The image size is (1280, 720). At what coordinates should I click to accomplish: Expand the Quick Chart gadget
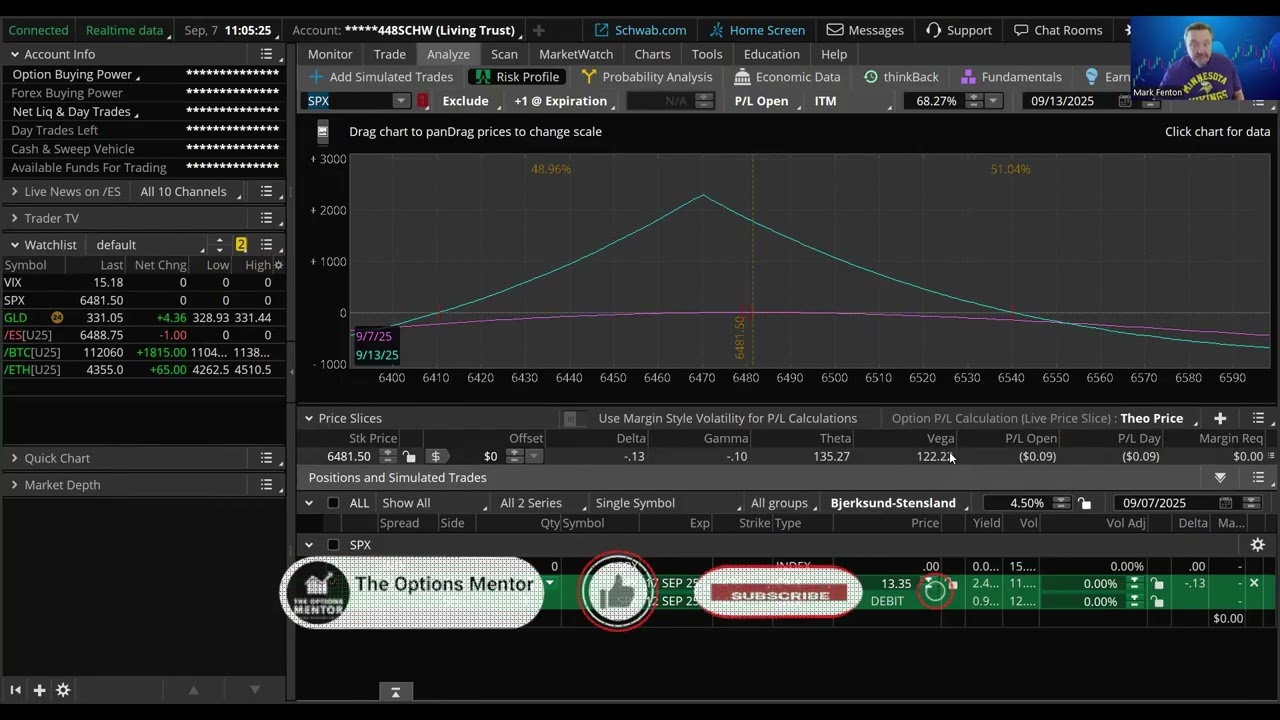point(14,458)
